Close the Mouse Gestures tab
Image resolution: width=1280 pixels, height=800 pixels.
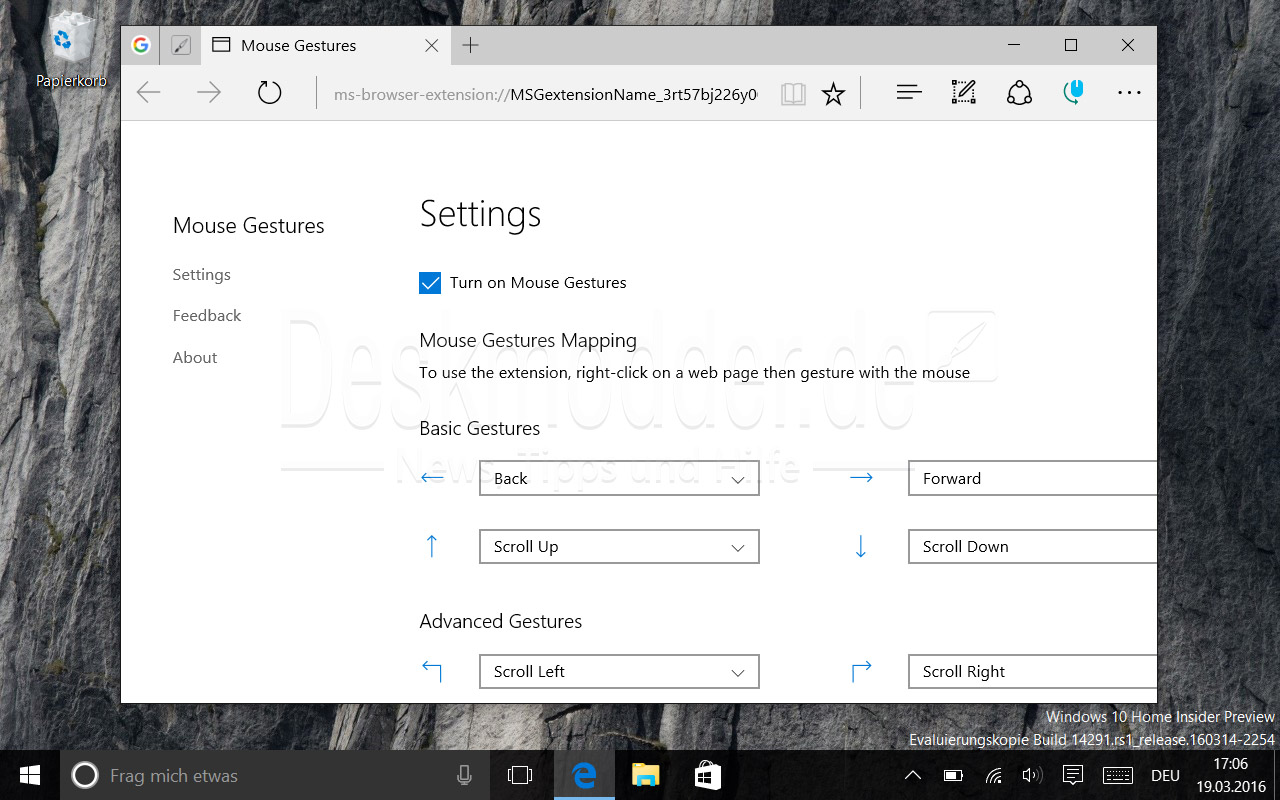pyautogui.click(x=431, y=45)
